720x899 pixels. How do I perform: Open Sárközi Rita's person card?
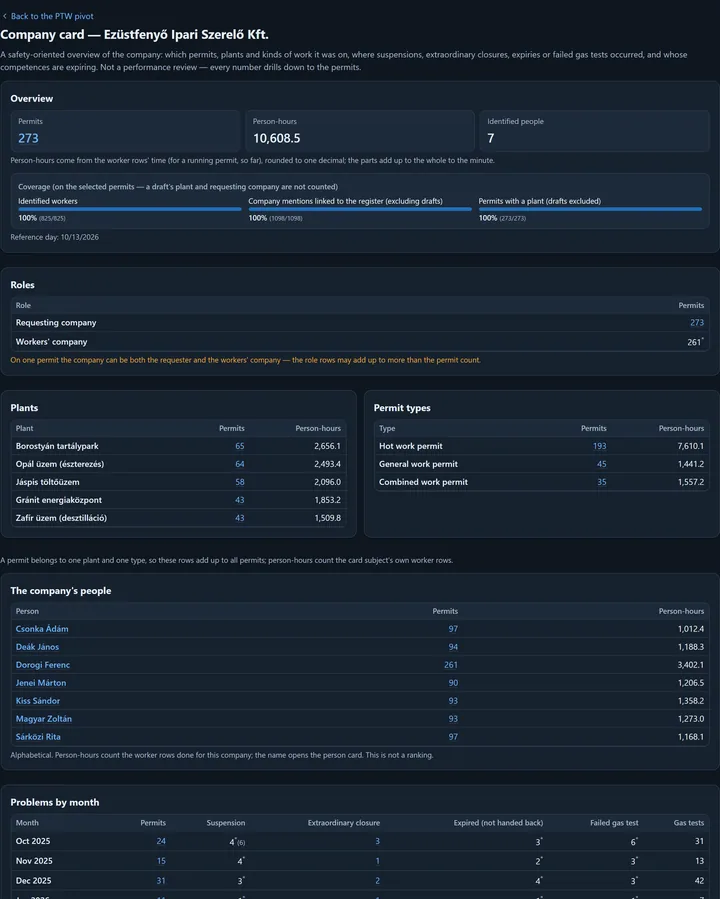pyautogui.click(x=38, y=737)
